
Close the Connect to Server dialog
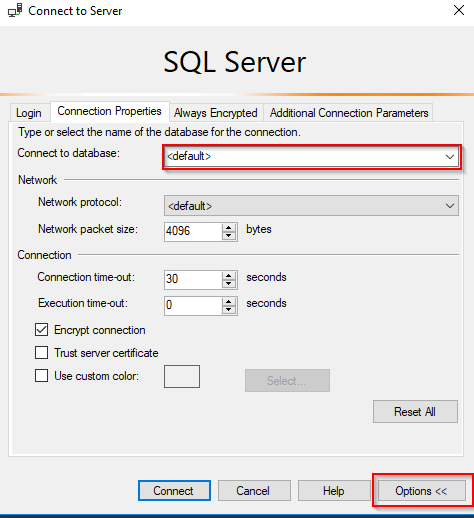[x=459, y=10]
